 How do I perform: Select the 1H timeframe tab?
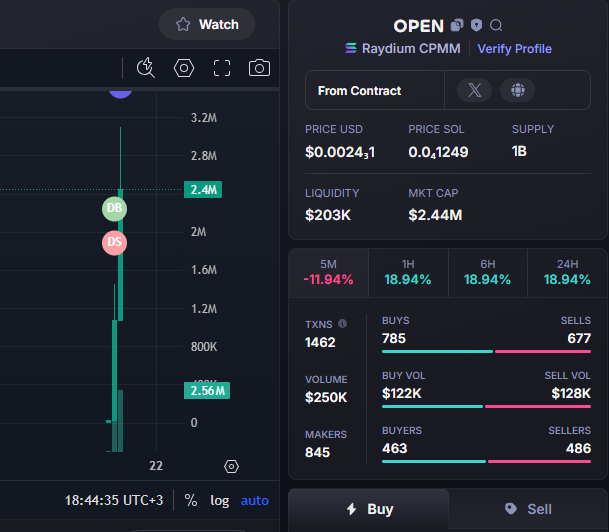[x=408, y=273]
